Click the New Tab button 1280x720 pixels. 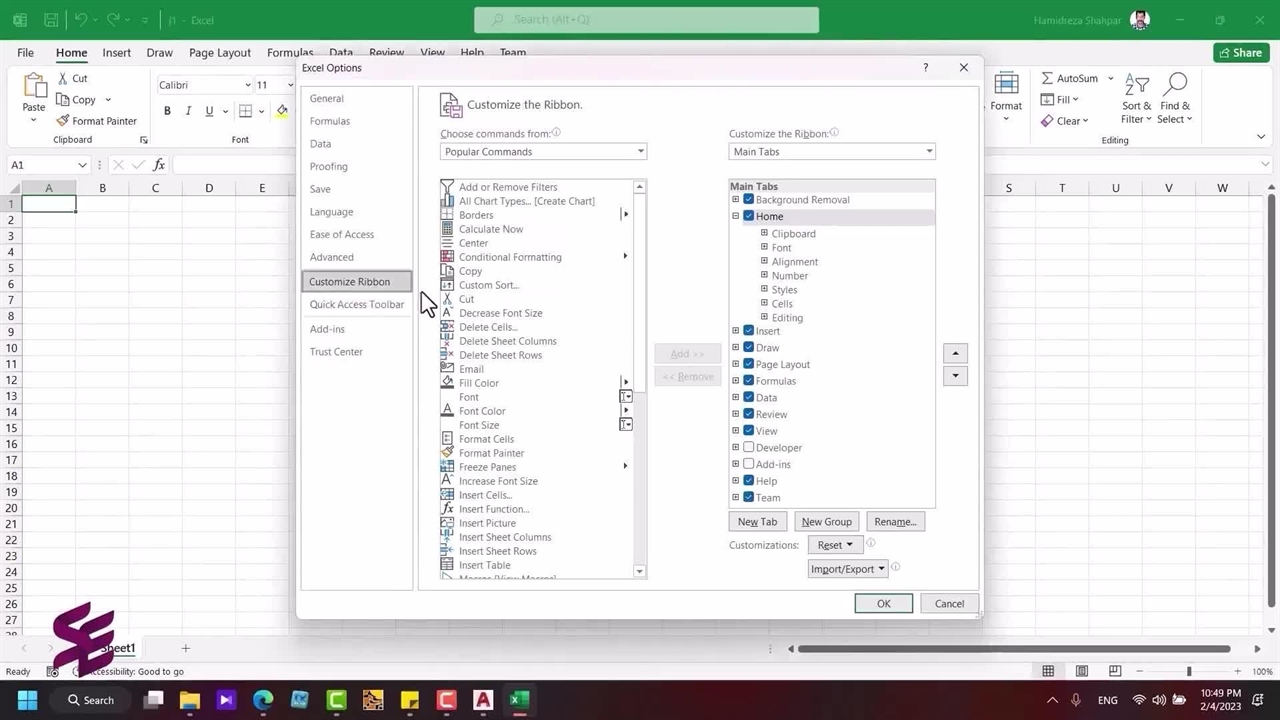click(x=757, y=522)
